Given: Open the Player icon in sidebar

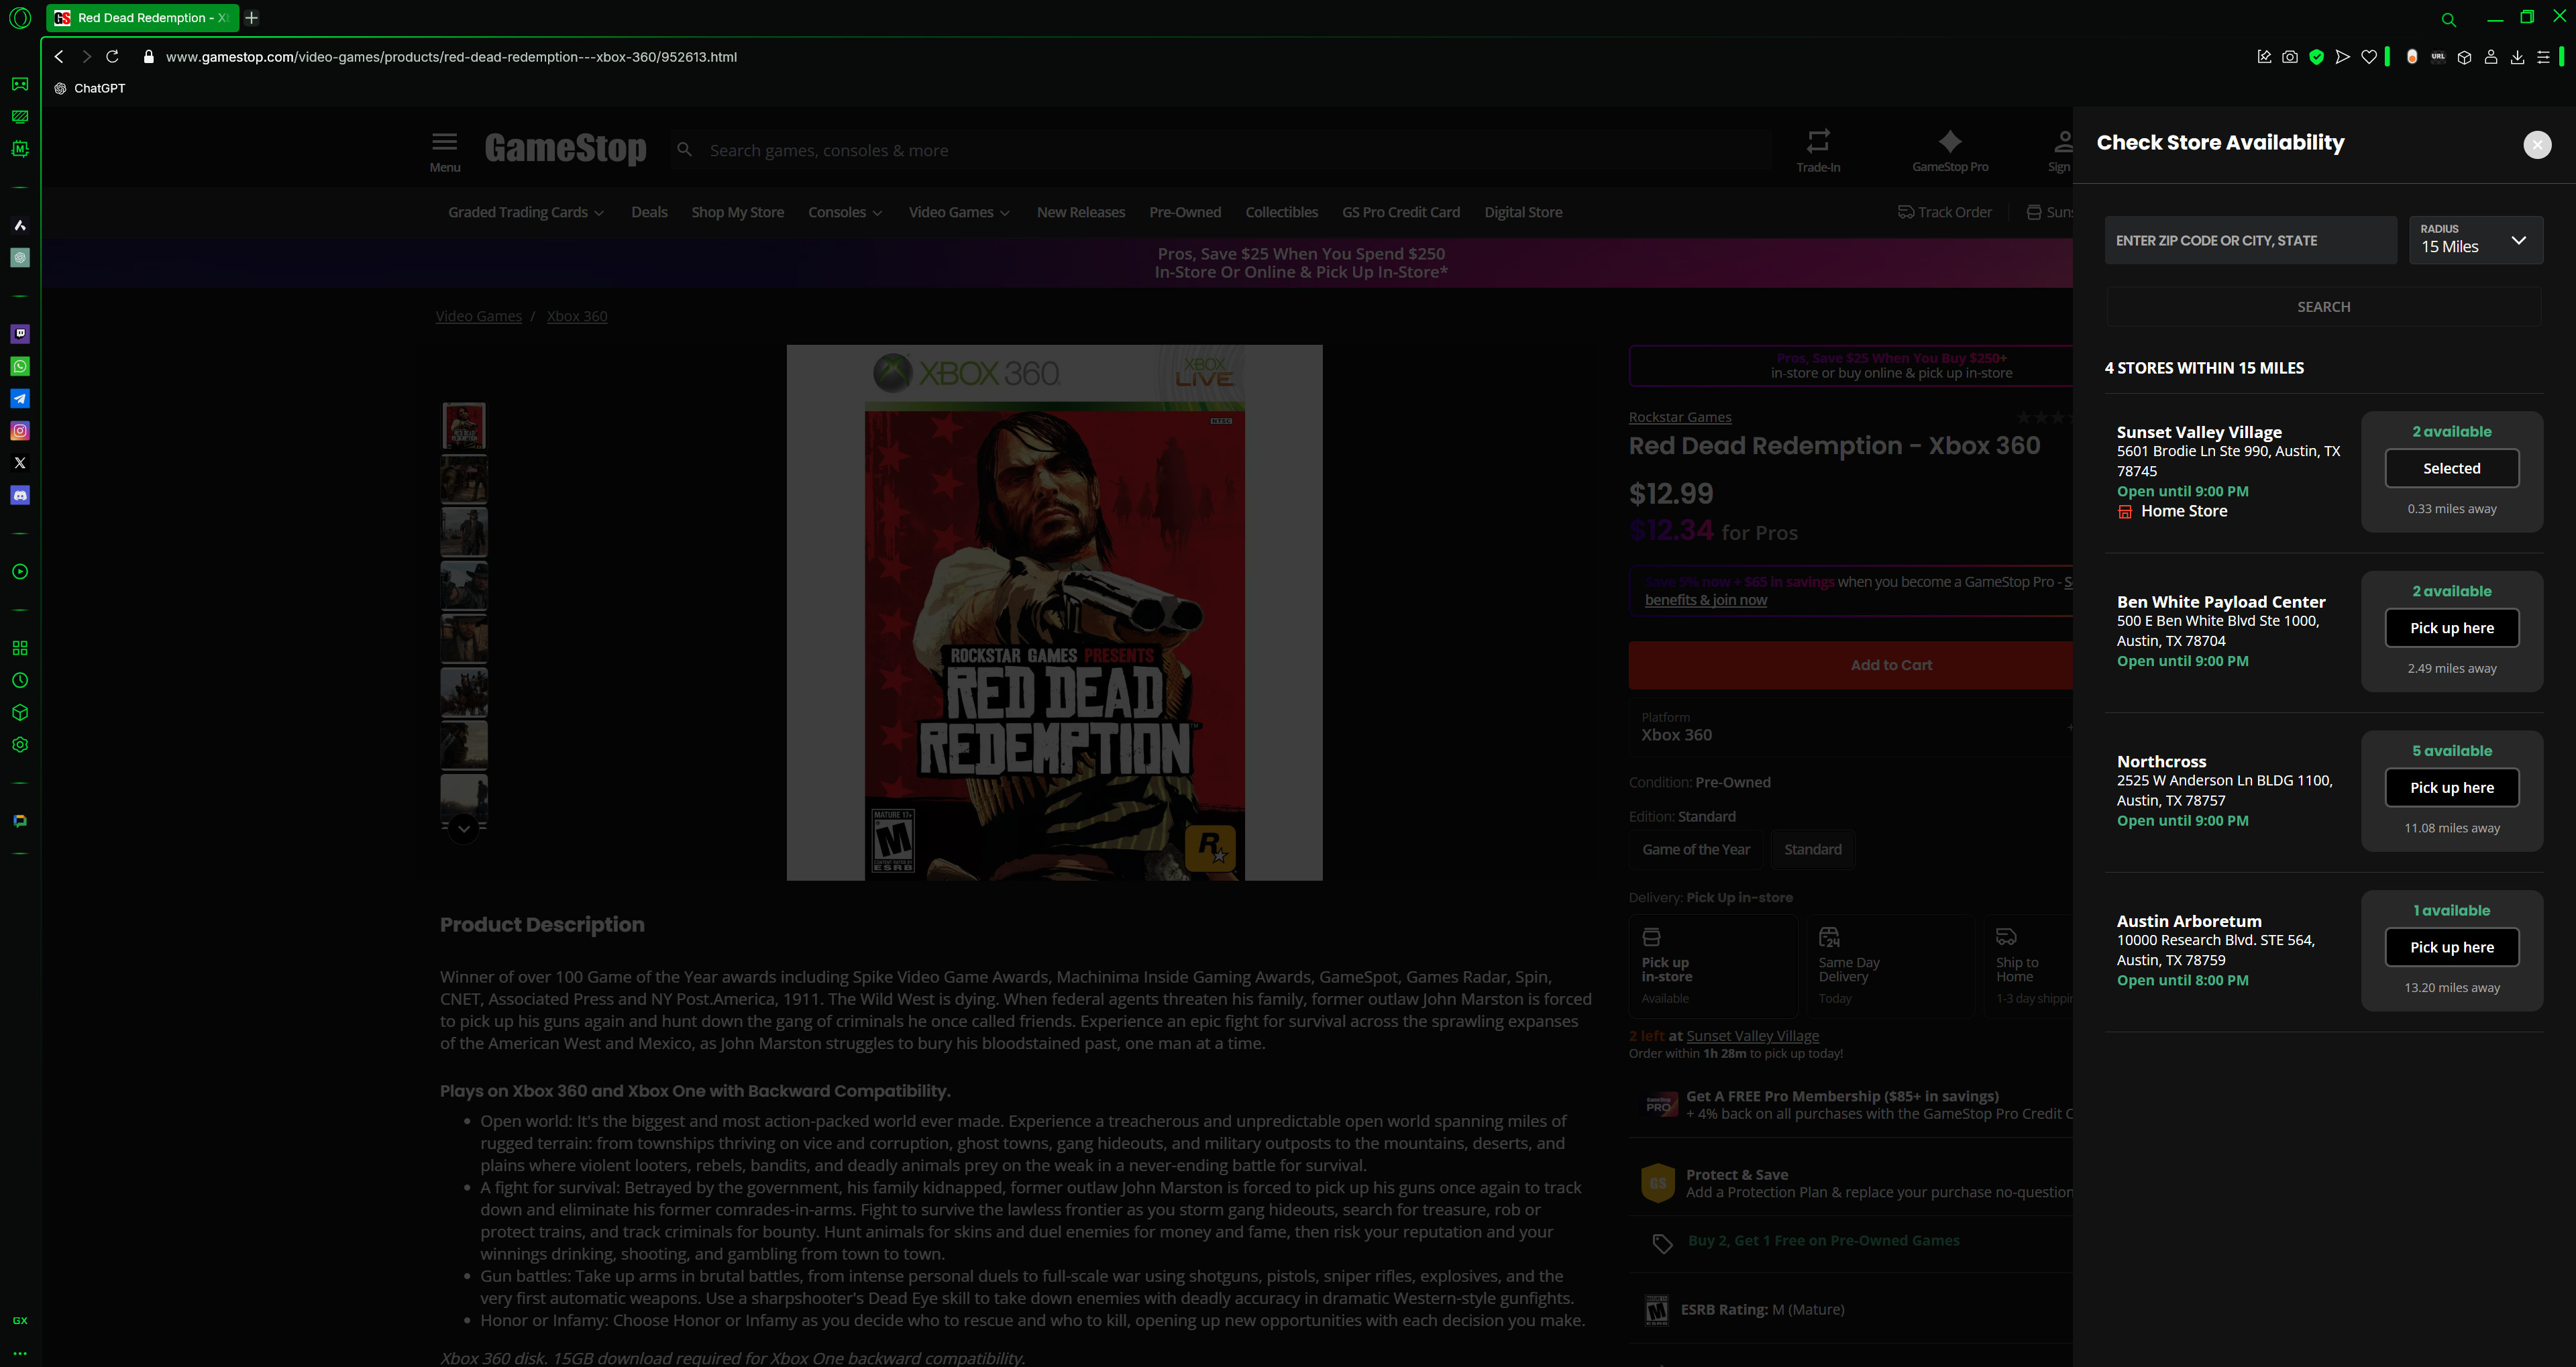Looking at the screenshot, I should [20, 572].
